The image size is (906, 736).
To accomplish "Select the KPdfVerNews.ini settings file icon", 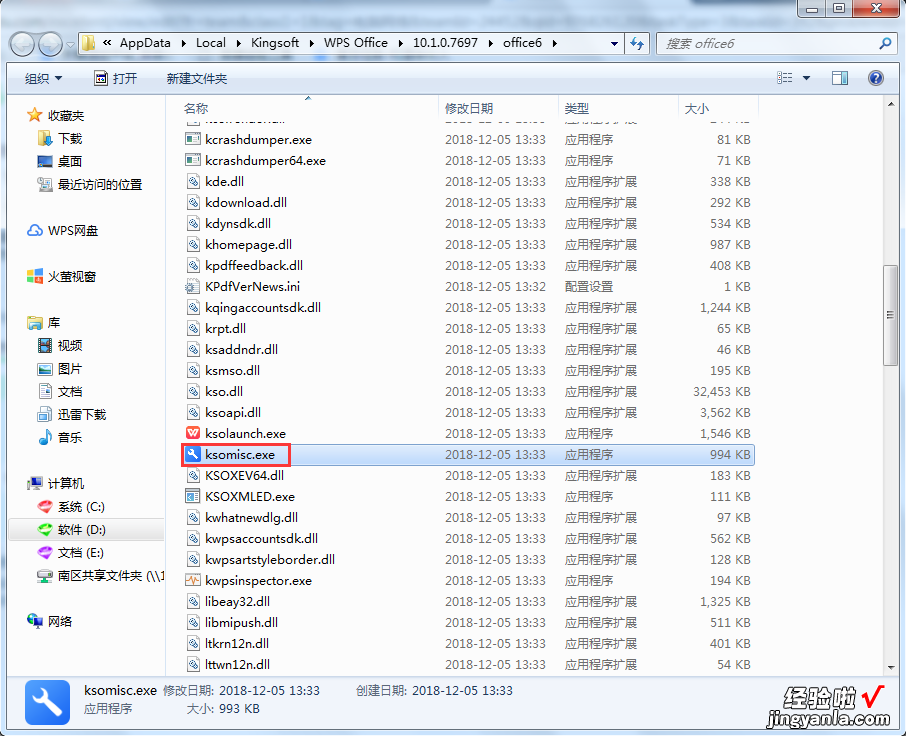I will coord(193,287).
